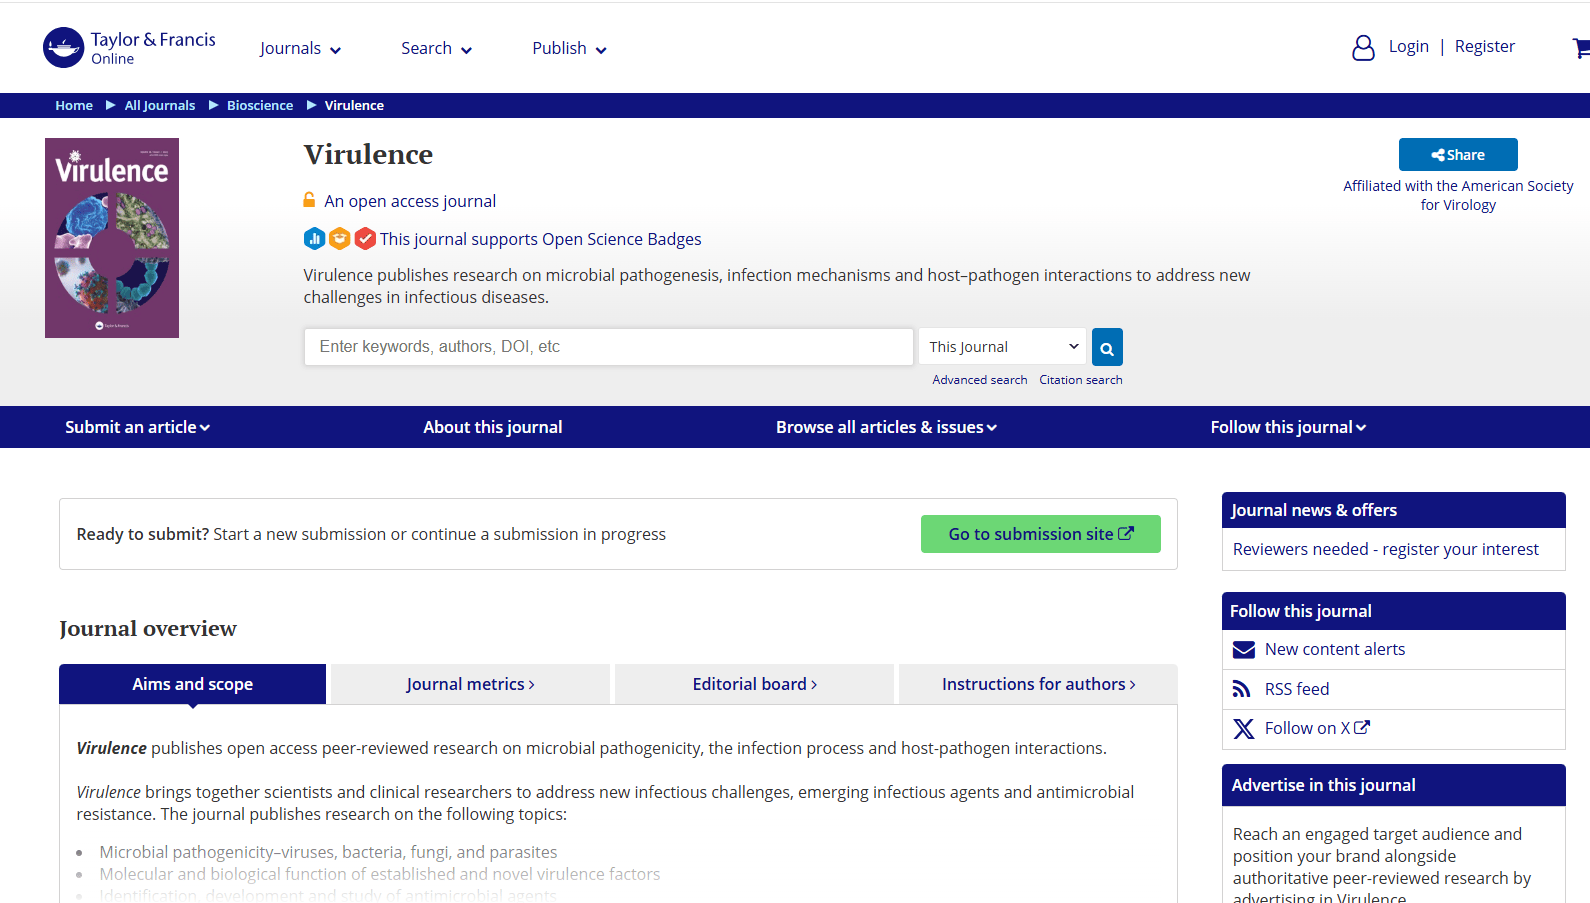
Task: Open the This Journal search scope dropdown
Action: (x=1003, y=347)
